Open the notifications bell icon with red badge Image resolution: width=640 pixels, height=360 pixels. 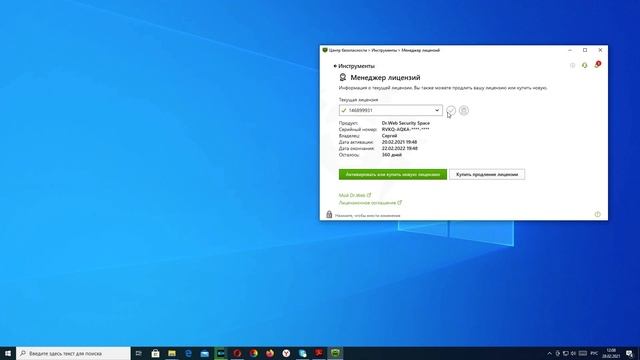(598, 65)
